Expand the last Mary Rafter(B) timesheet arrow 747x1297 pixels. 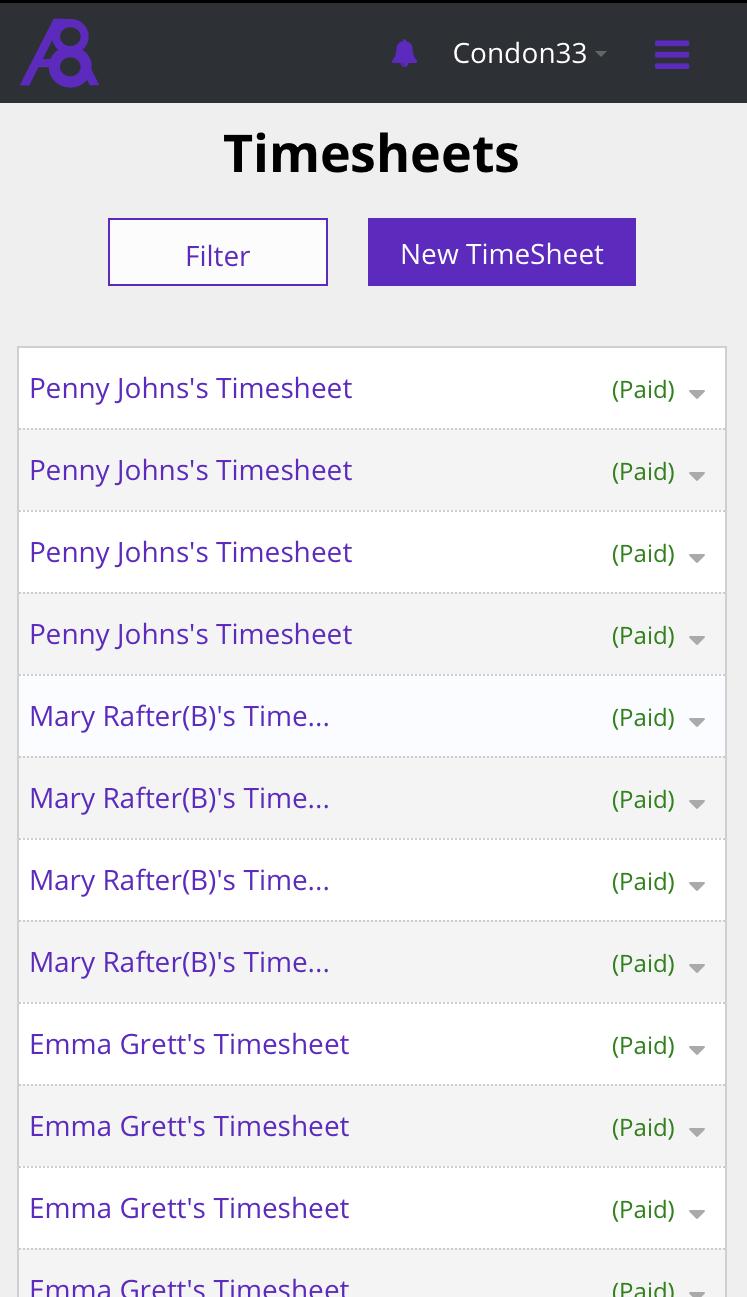click(697, 967)
